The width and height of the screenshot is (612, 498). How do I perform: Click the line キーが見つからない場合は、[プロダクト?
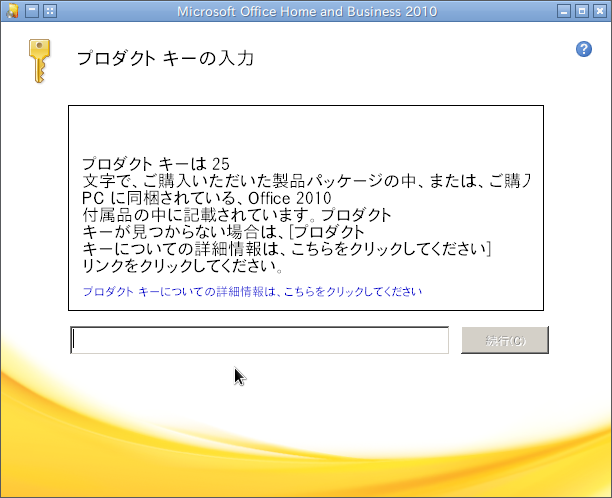tap(223, 232)
